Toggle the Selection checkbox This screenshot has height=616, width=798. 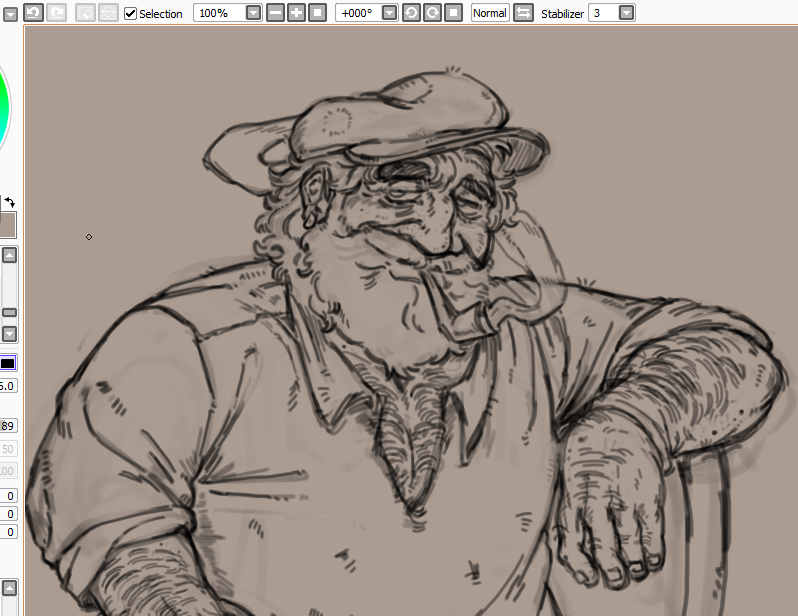130,13
